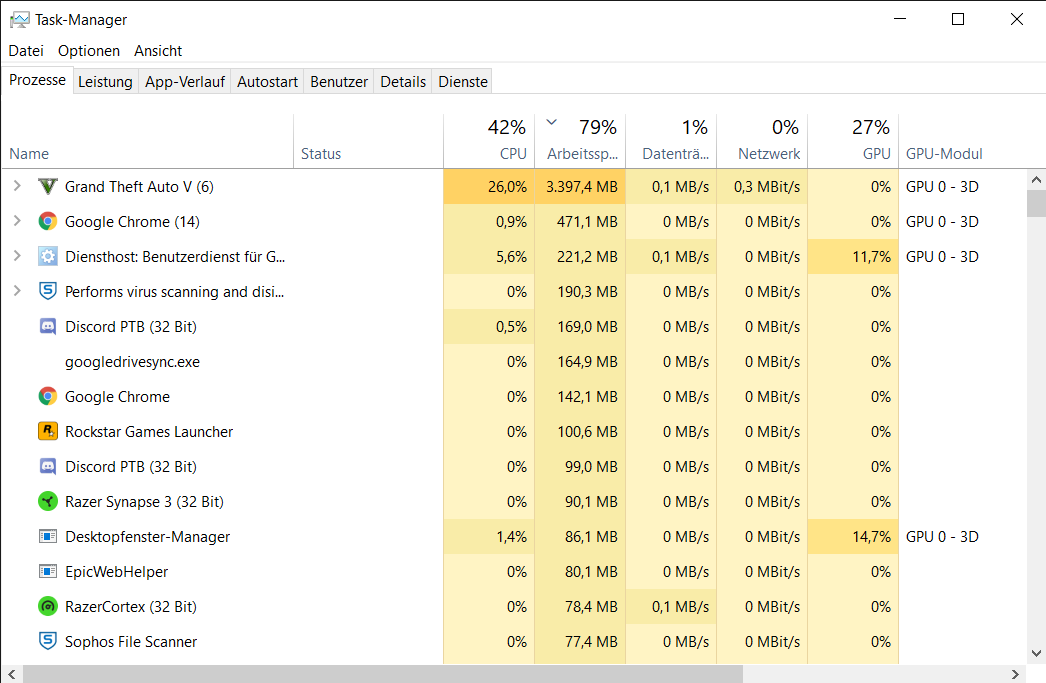The width and height of the screenshot is (1046, 683).
Task: Click the Sophos File Scanner icon
Action: coord(48,641)
